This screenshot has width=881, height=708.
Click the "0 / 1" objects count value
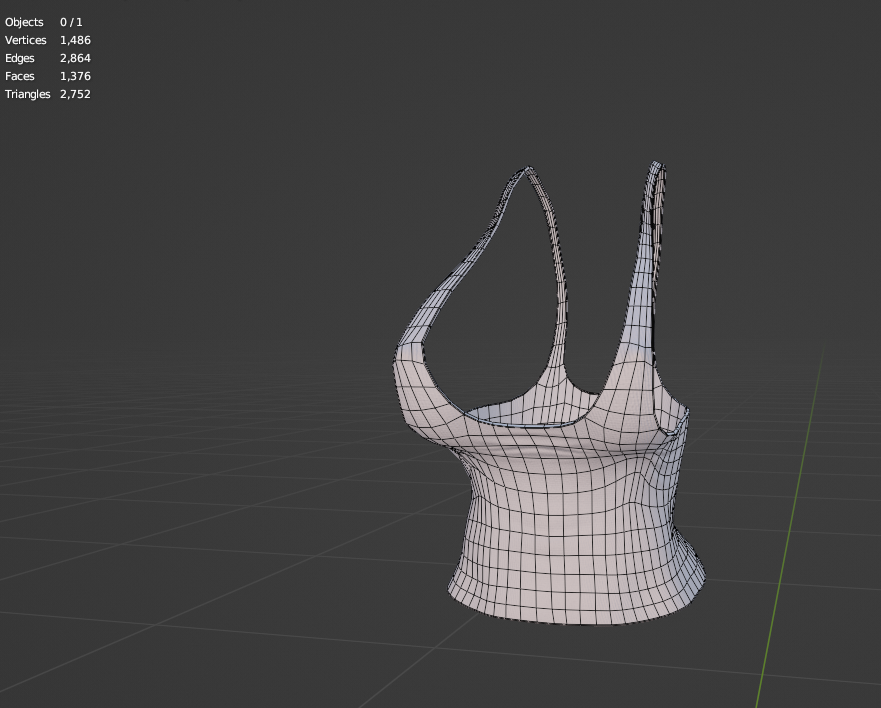[x=71, y=22]
